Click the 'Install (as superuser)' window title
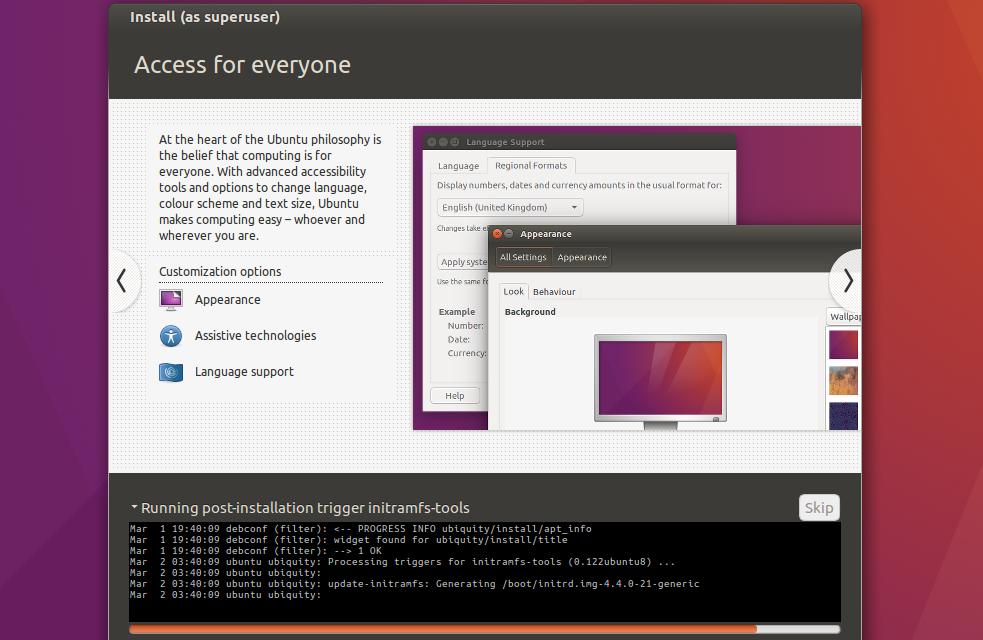The image size is (983, 640). 205,17
